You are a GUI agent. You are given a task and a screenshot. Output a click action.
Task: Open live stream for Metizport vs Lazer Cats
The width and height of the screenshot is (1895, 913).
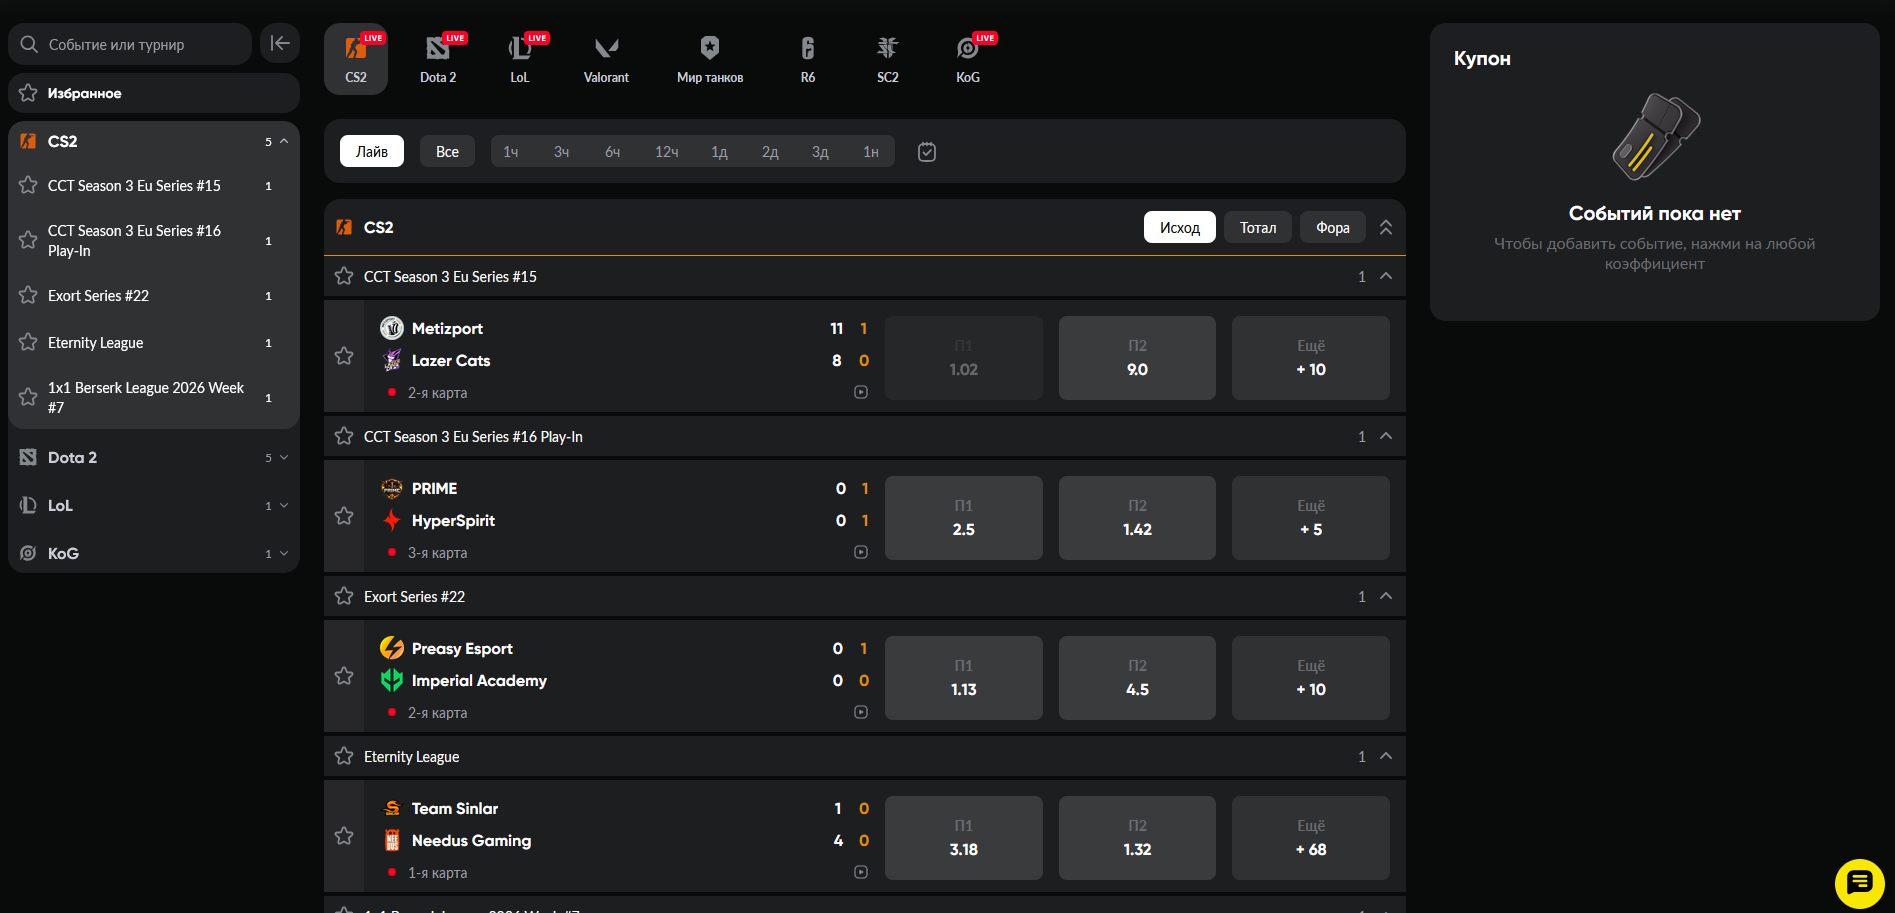[x=861, y=393]
